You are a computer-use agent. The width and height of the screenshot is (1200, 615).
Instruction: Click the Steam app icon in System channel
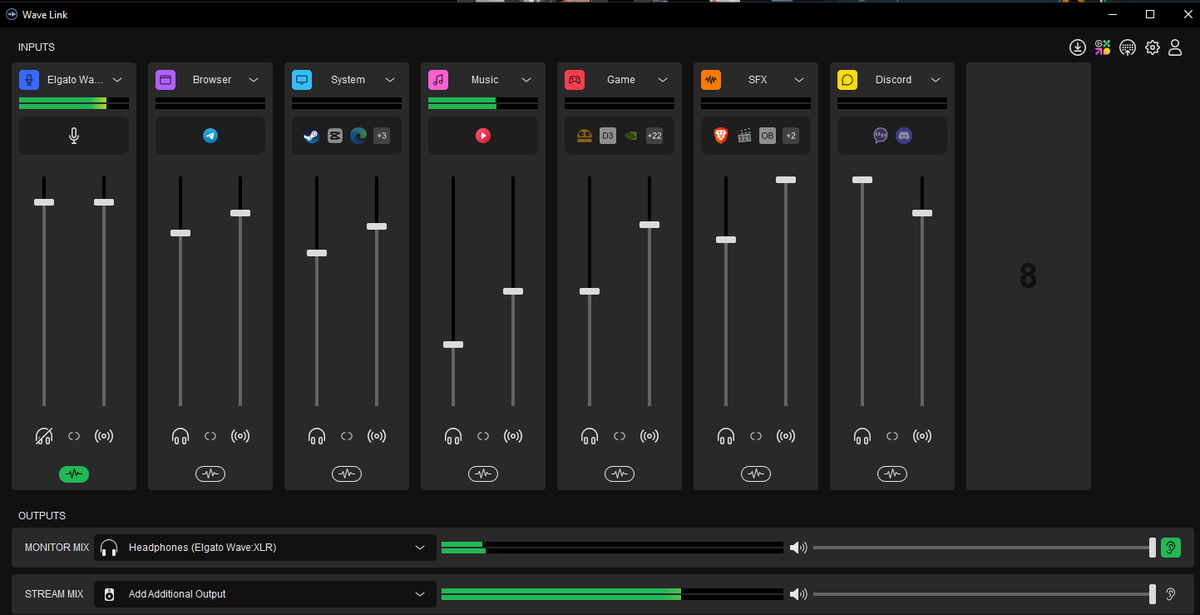[311, 135]
